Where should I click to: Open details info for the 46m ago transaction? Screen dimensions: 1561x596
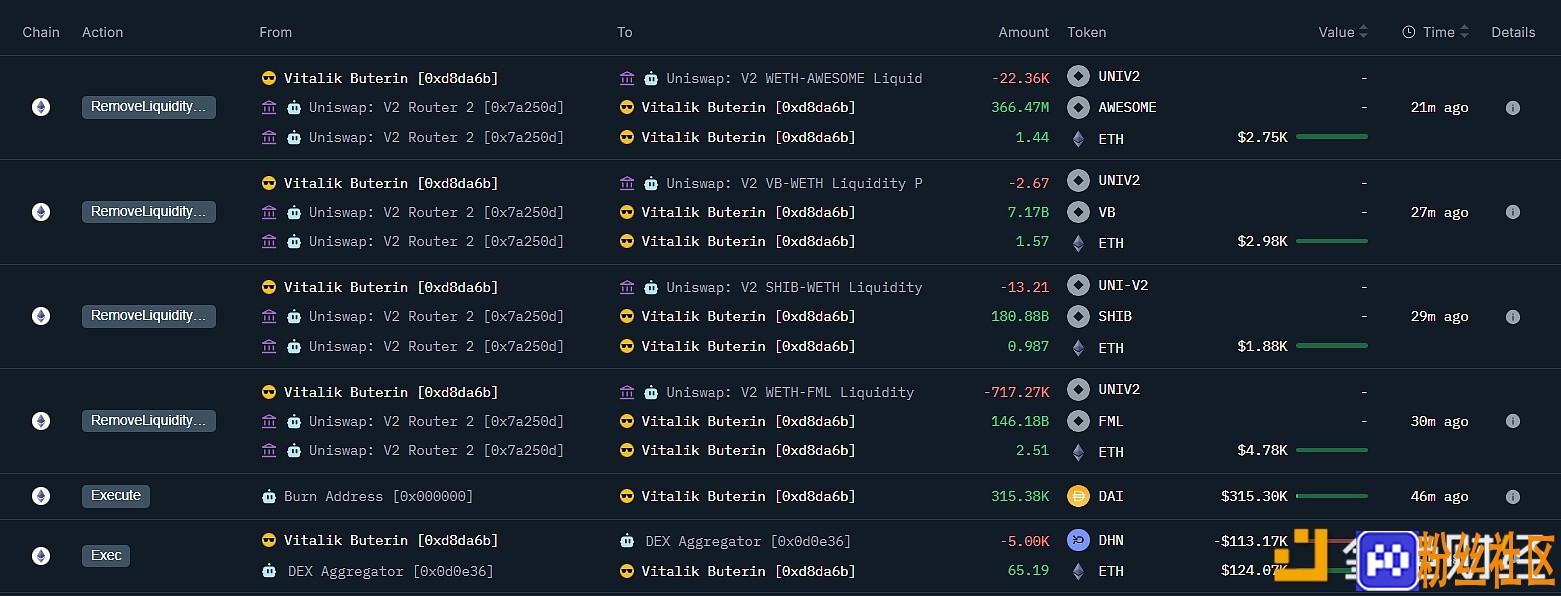(1512, 497)
